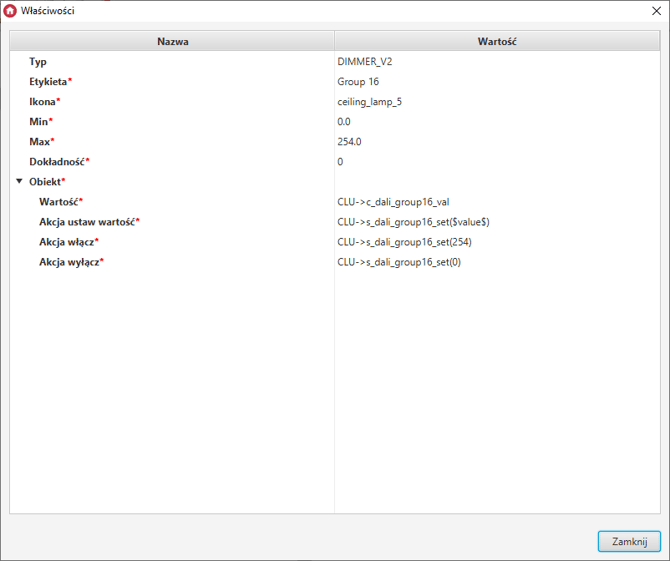The width and height of the screenshot is (670, 561).
Task: Click the Zamknij button
Action: point(629,541)
